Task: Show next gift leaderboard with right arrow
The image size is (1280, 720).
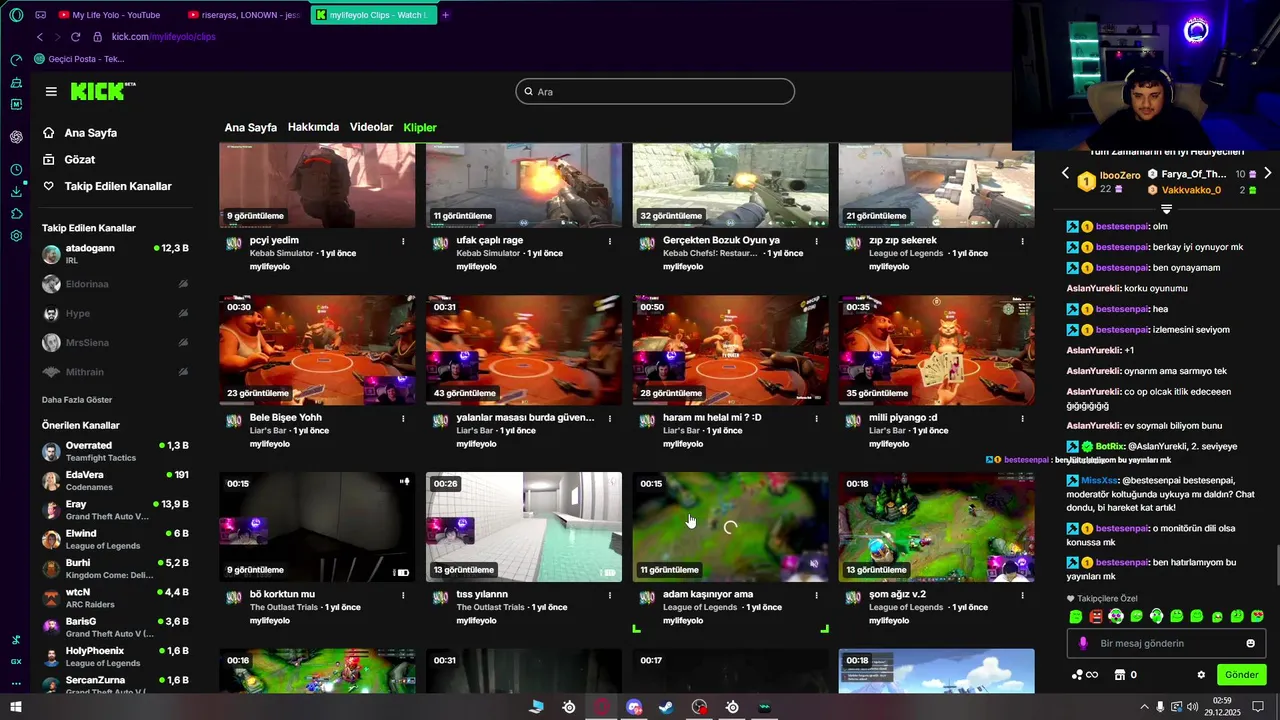Action: 1267,173
